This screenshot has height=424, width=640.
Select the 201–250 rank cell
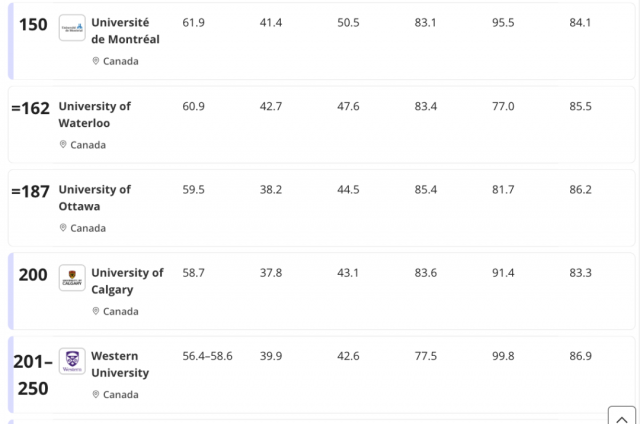[32, 374]
